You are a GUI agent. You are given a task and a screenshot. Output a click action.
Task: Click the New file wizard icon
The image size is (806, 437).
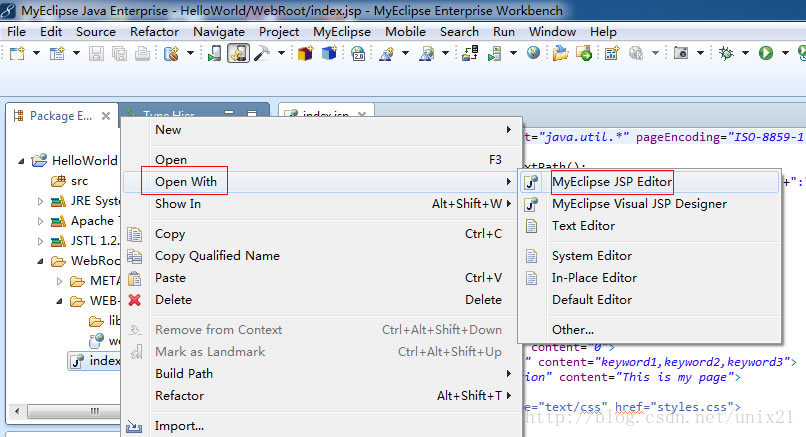point(17,53)
